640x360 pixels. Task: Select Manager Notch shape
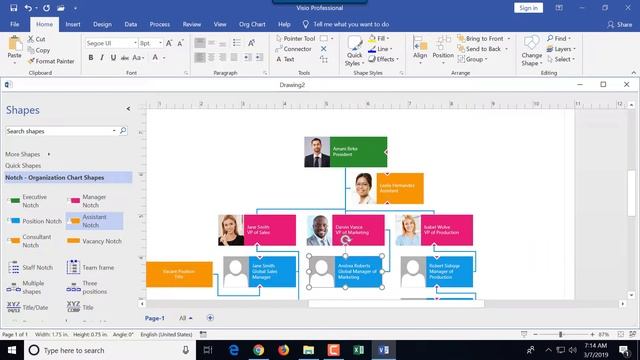tap(87, 201)
